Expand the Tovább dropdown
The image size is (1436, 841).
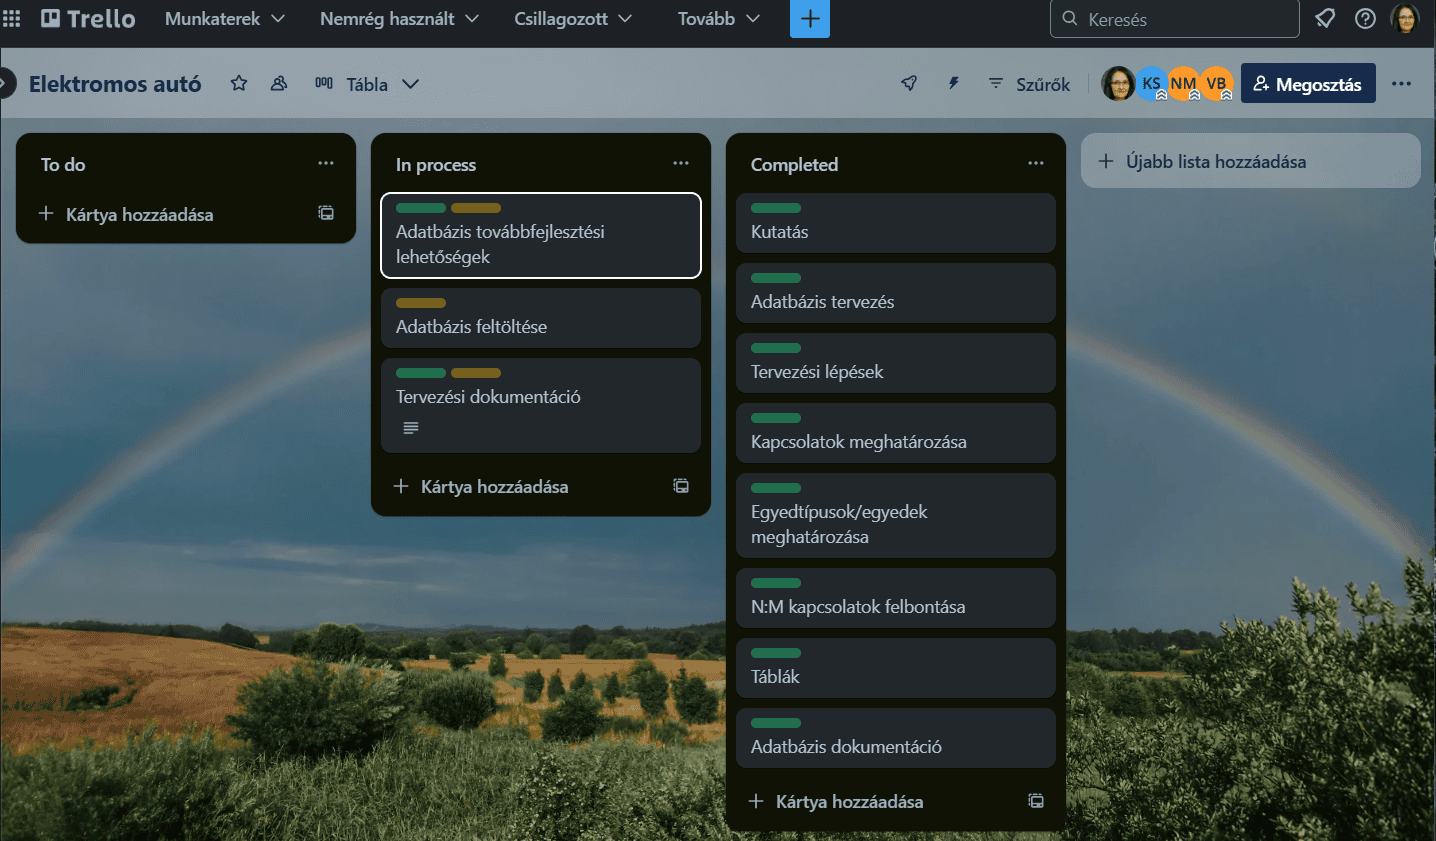pyautogui.click(x=719, y=19)
